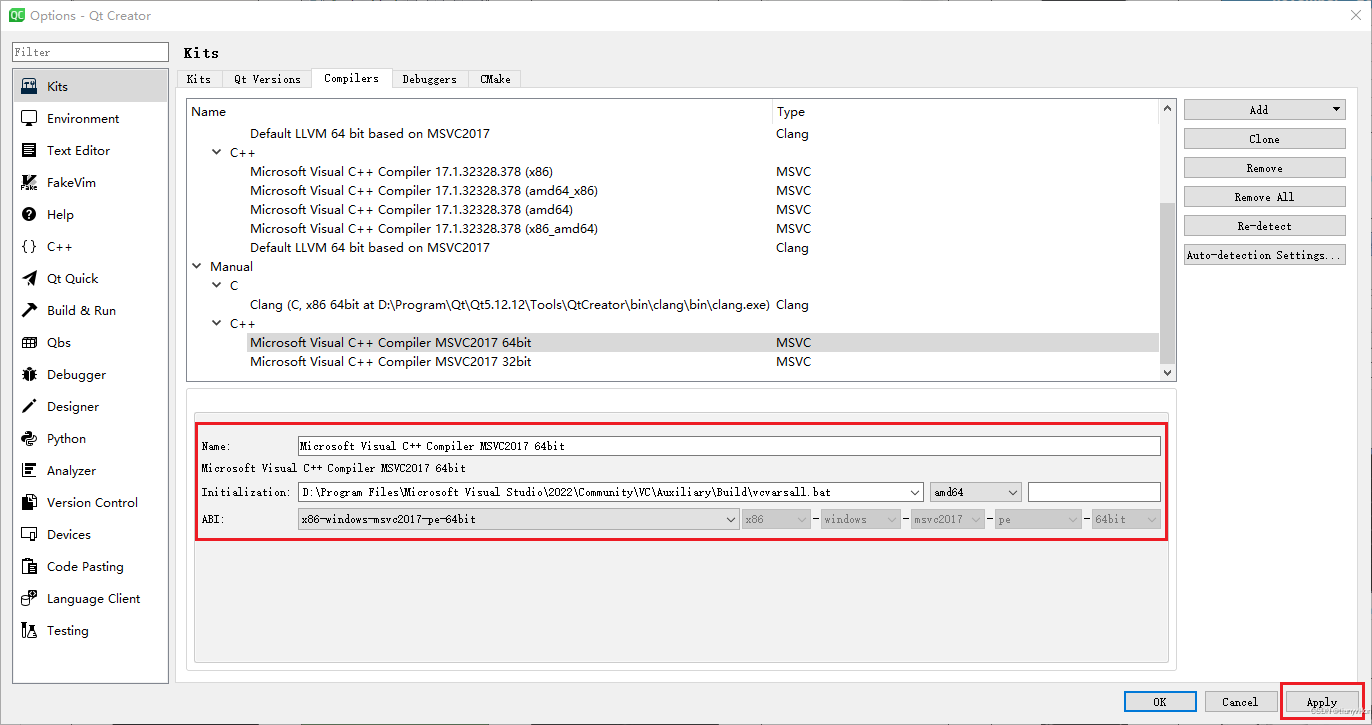
Task: Switch to the CMake tab
Action: coord(495,79)
